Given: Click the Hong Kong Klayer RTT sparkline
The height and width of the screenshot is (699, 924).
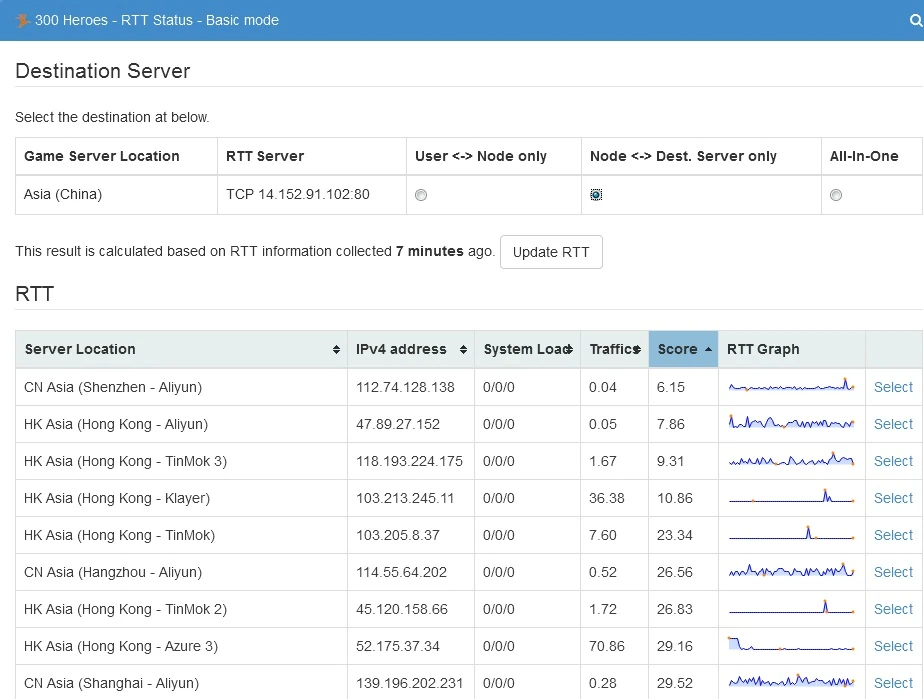Looking at the screenshot, I should click(791, 498).
